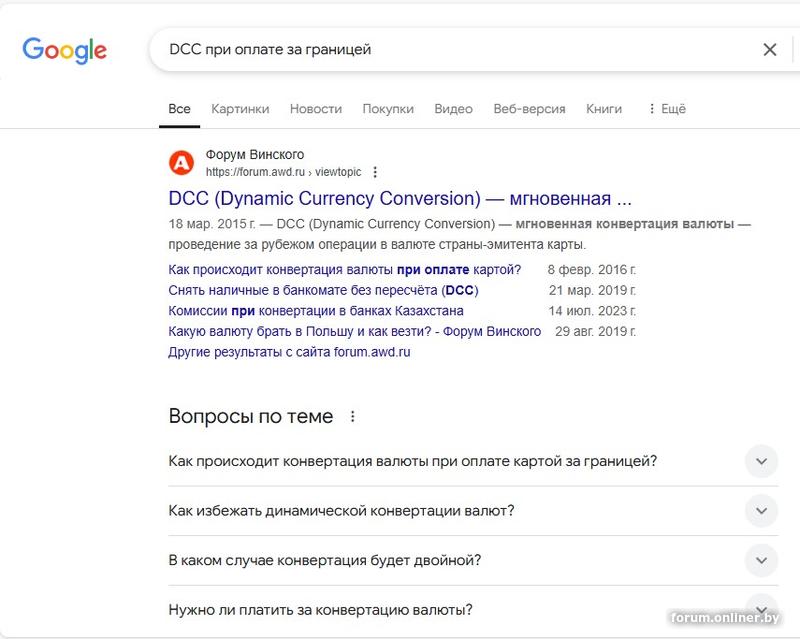
Task: Expand question about конвертация при оплате картой за границей
Action: pos(761,461)
